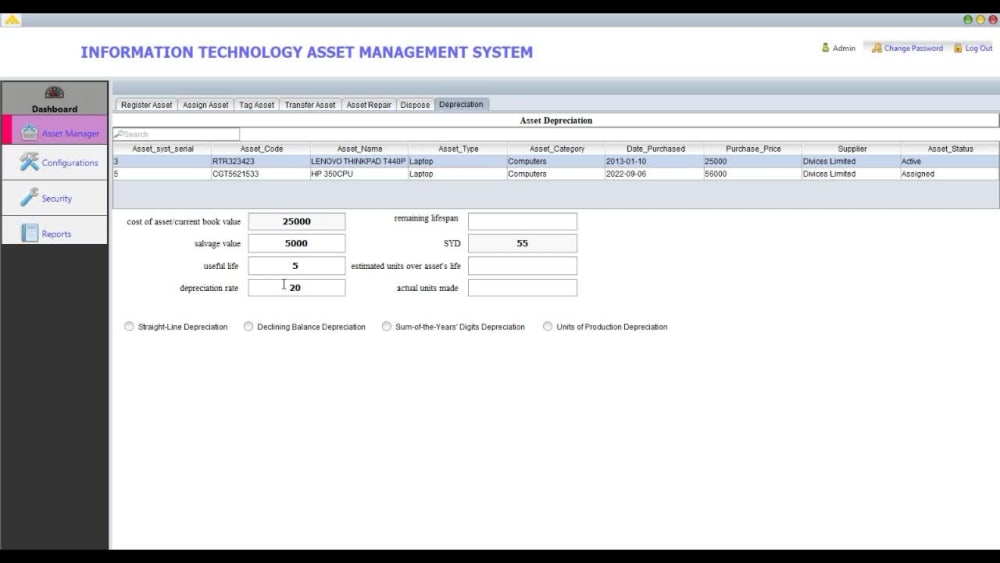Click the Asset Manager basket icon
Image resolution: width=1000 pixels, height=563 pixels.
pos(29,132)
